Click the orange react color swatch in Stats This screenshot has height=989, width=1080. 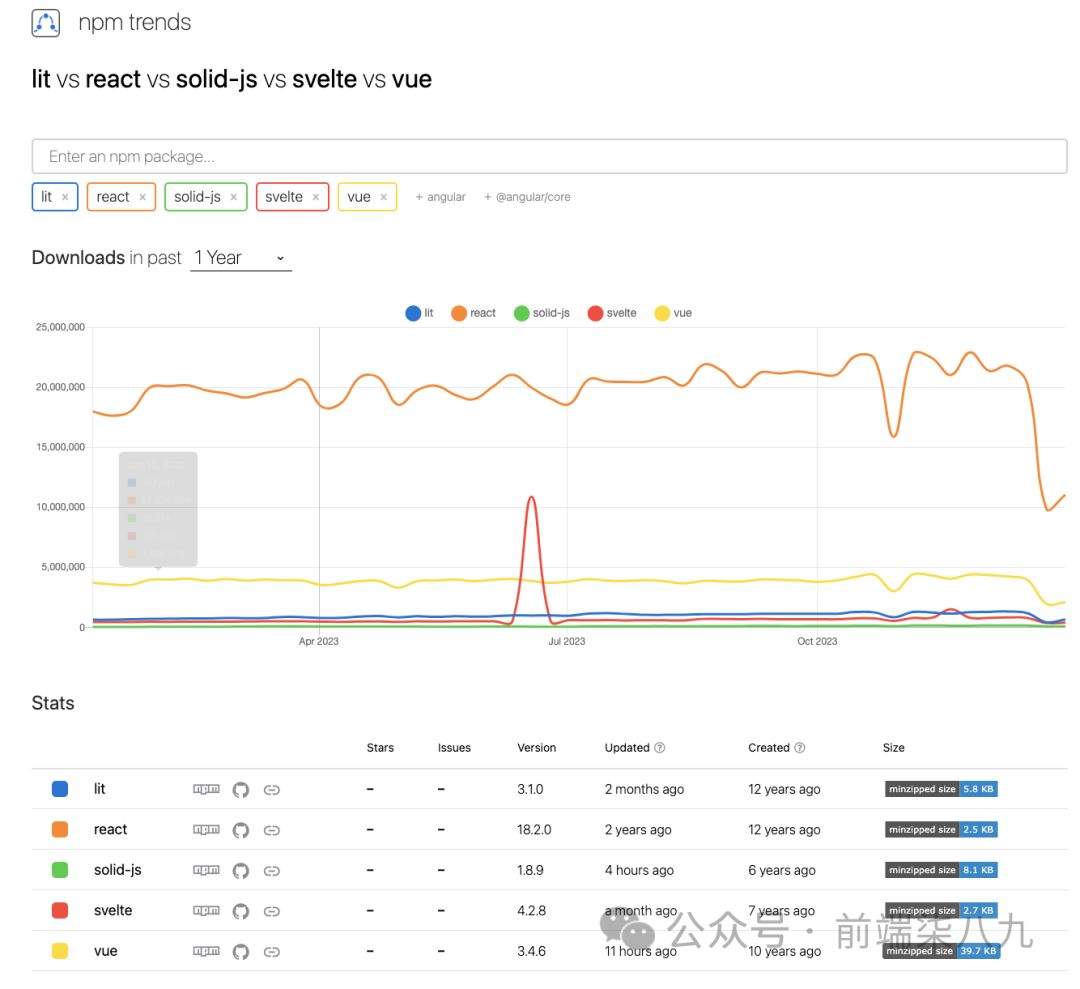coord(60,830)
